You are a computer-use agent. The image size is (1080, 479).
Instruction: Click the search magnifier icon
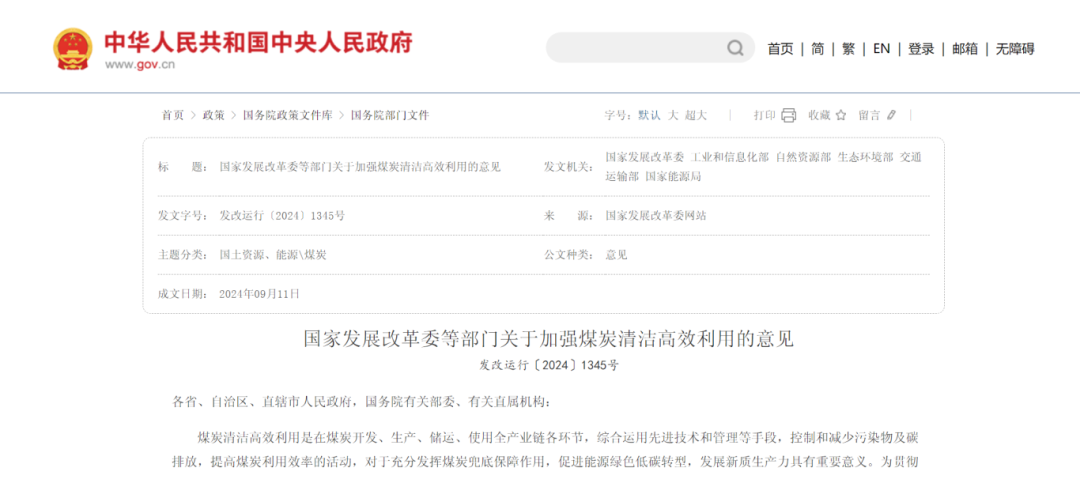(735, 48)
